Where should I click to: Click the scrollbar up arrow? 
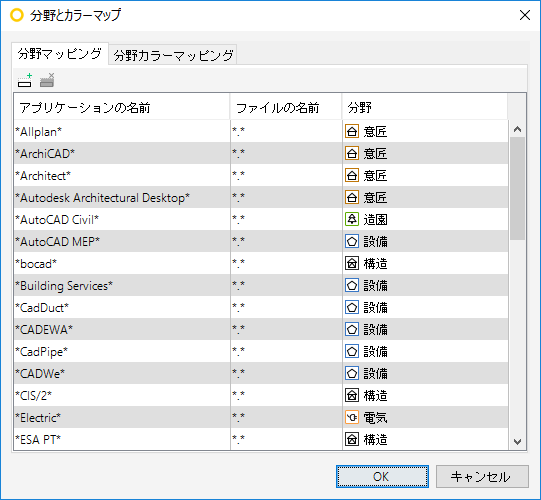(517, 129)
